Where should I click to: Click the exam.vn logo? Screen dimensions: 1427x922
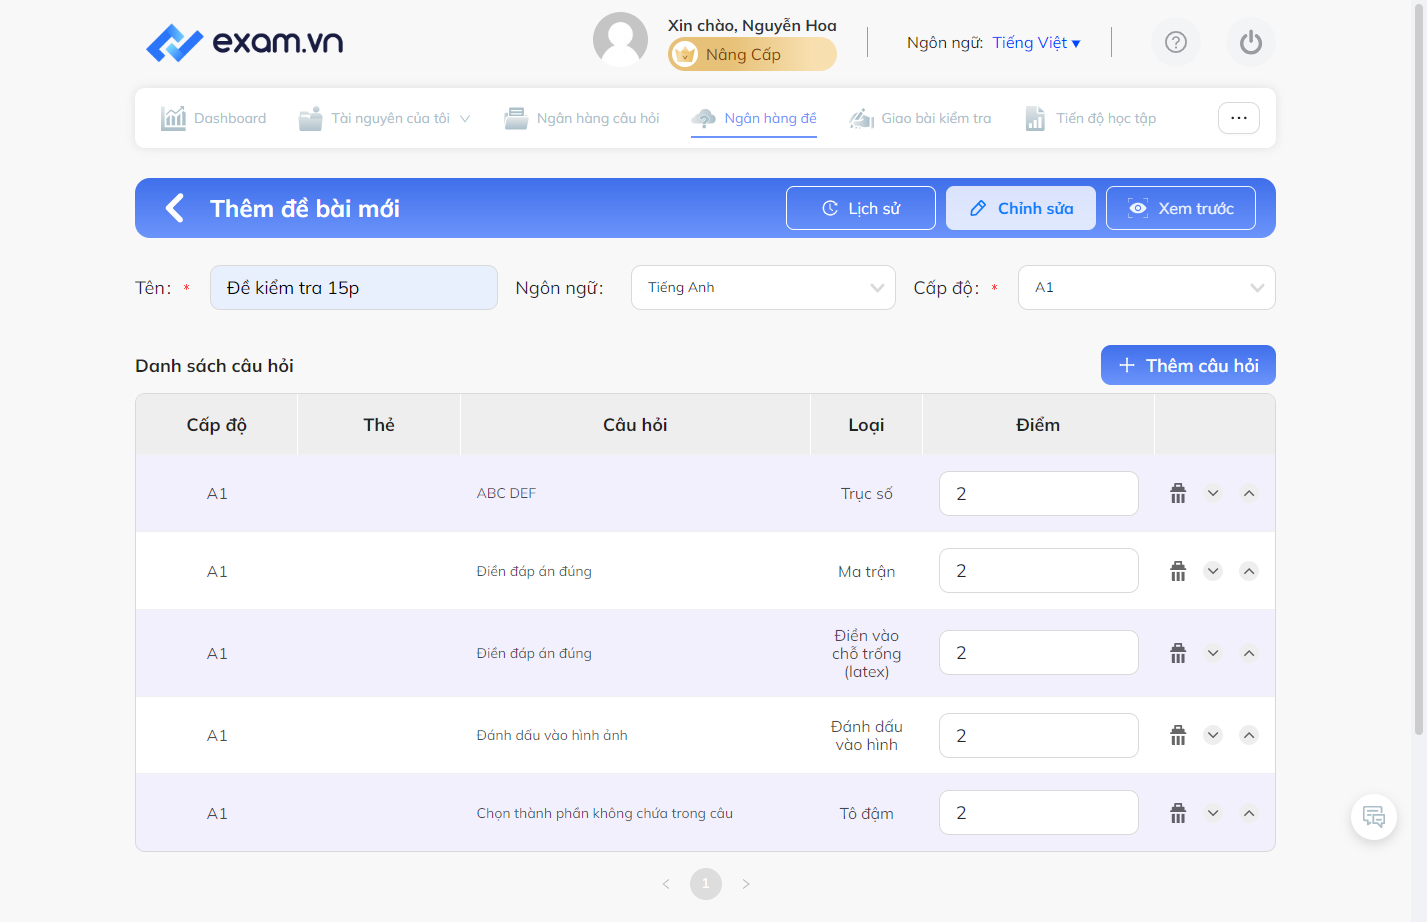point(244,42)
